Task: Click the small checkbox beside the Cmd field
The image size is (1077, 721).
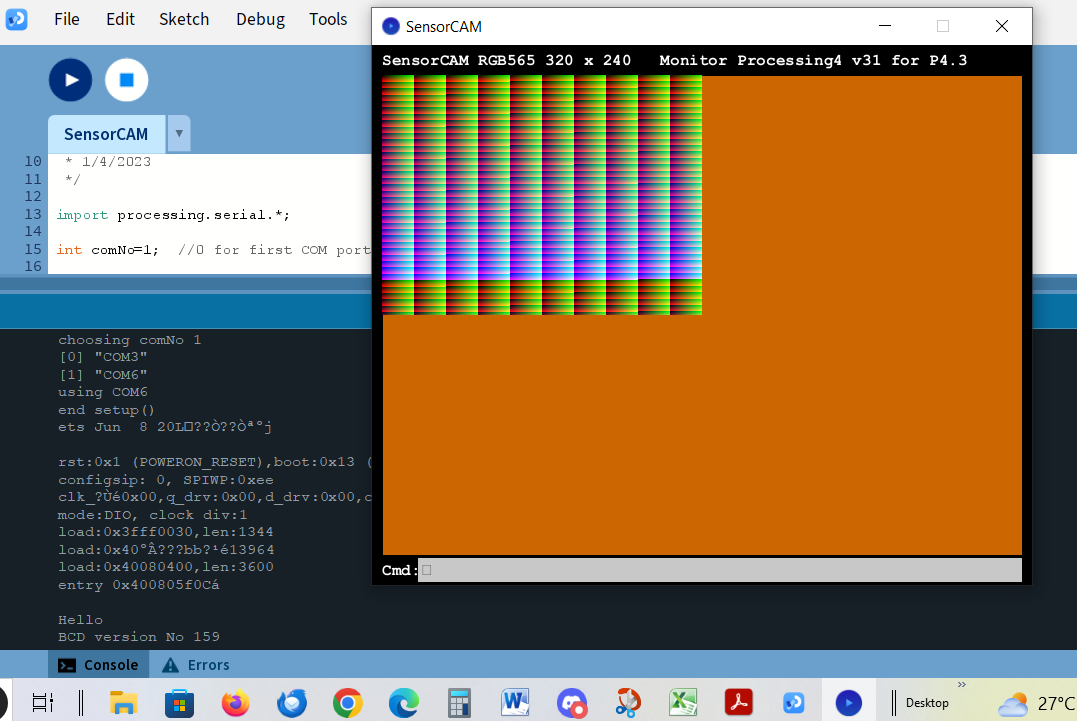Action: point(427,569)
